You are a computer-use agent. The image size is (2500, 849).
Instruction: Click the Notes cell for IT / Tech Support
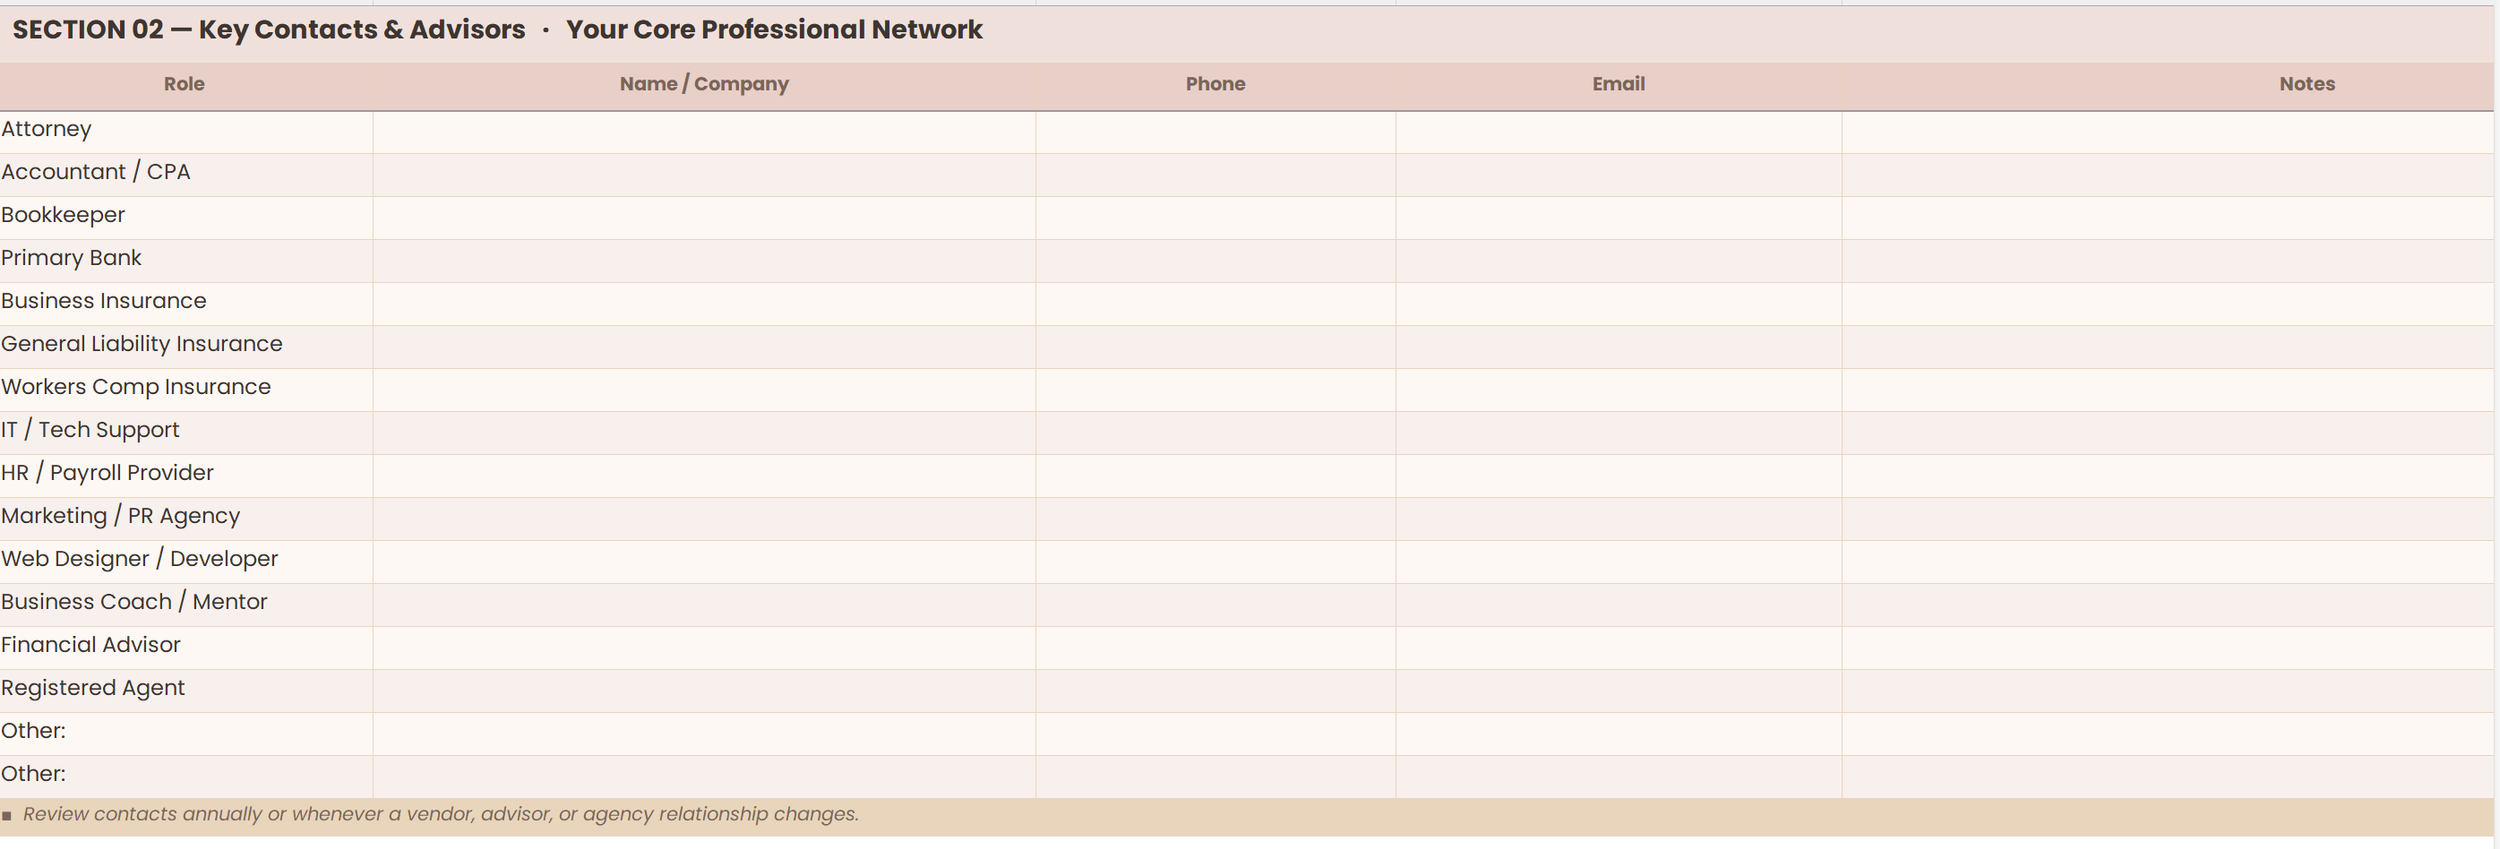click(2168, 433)
